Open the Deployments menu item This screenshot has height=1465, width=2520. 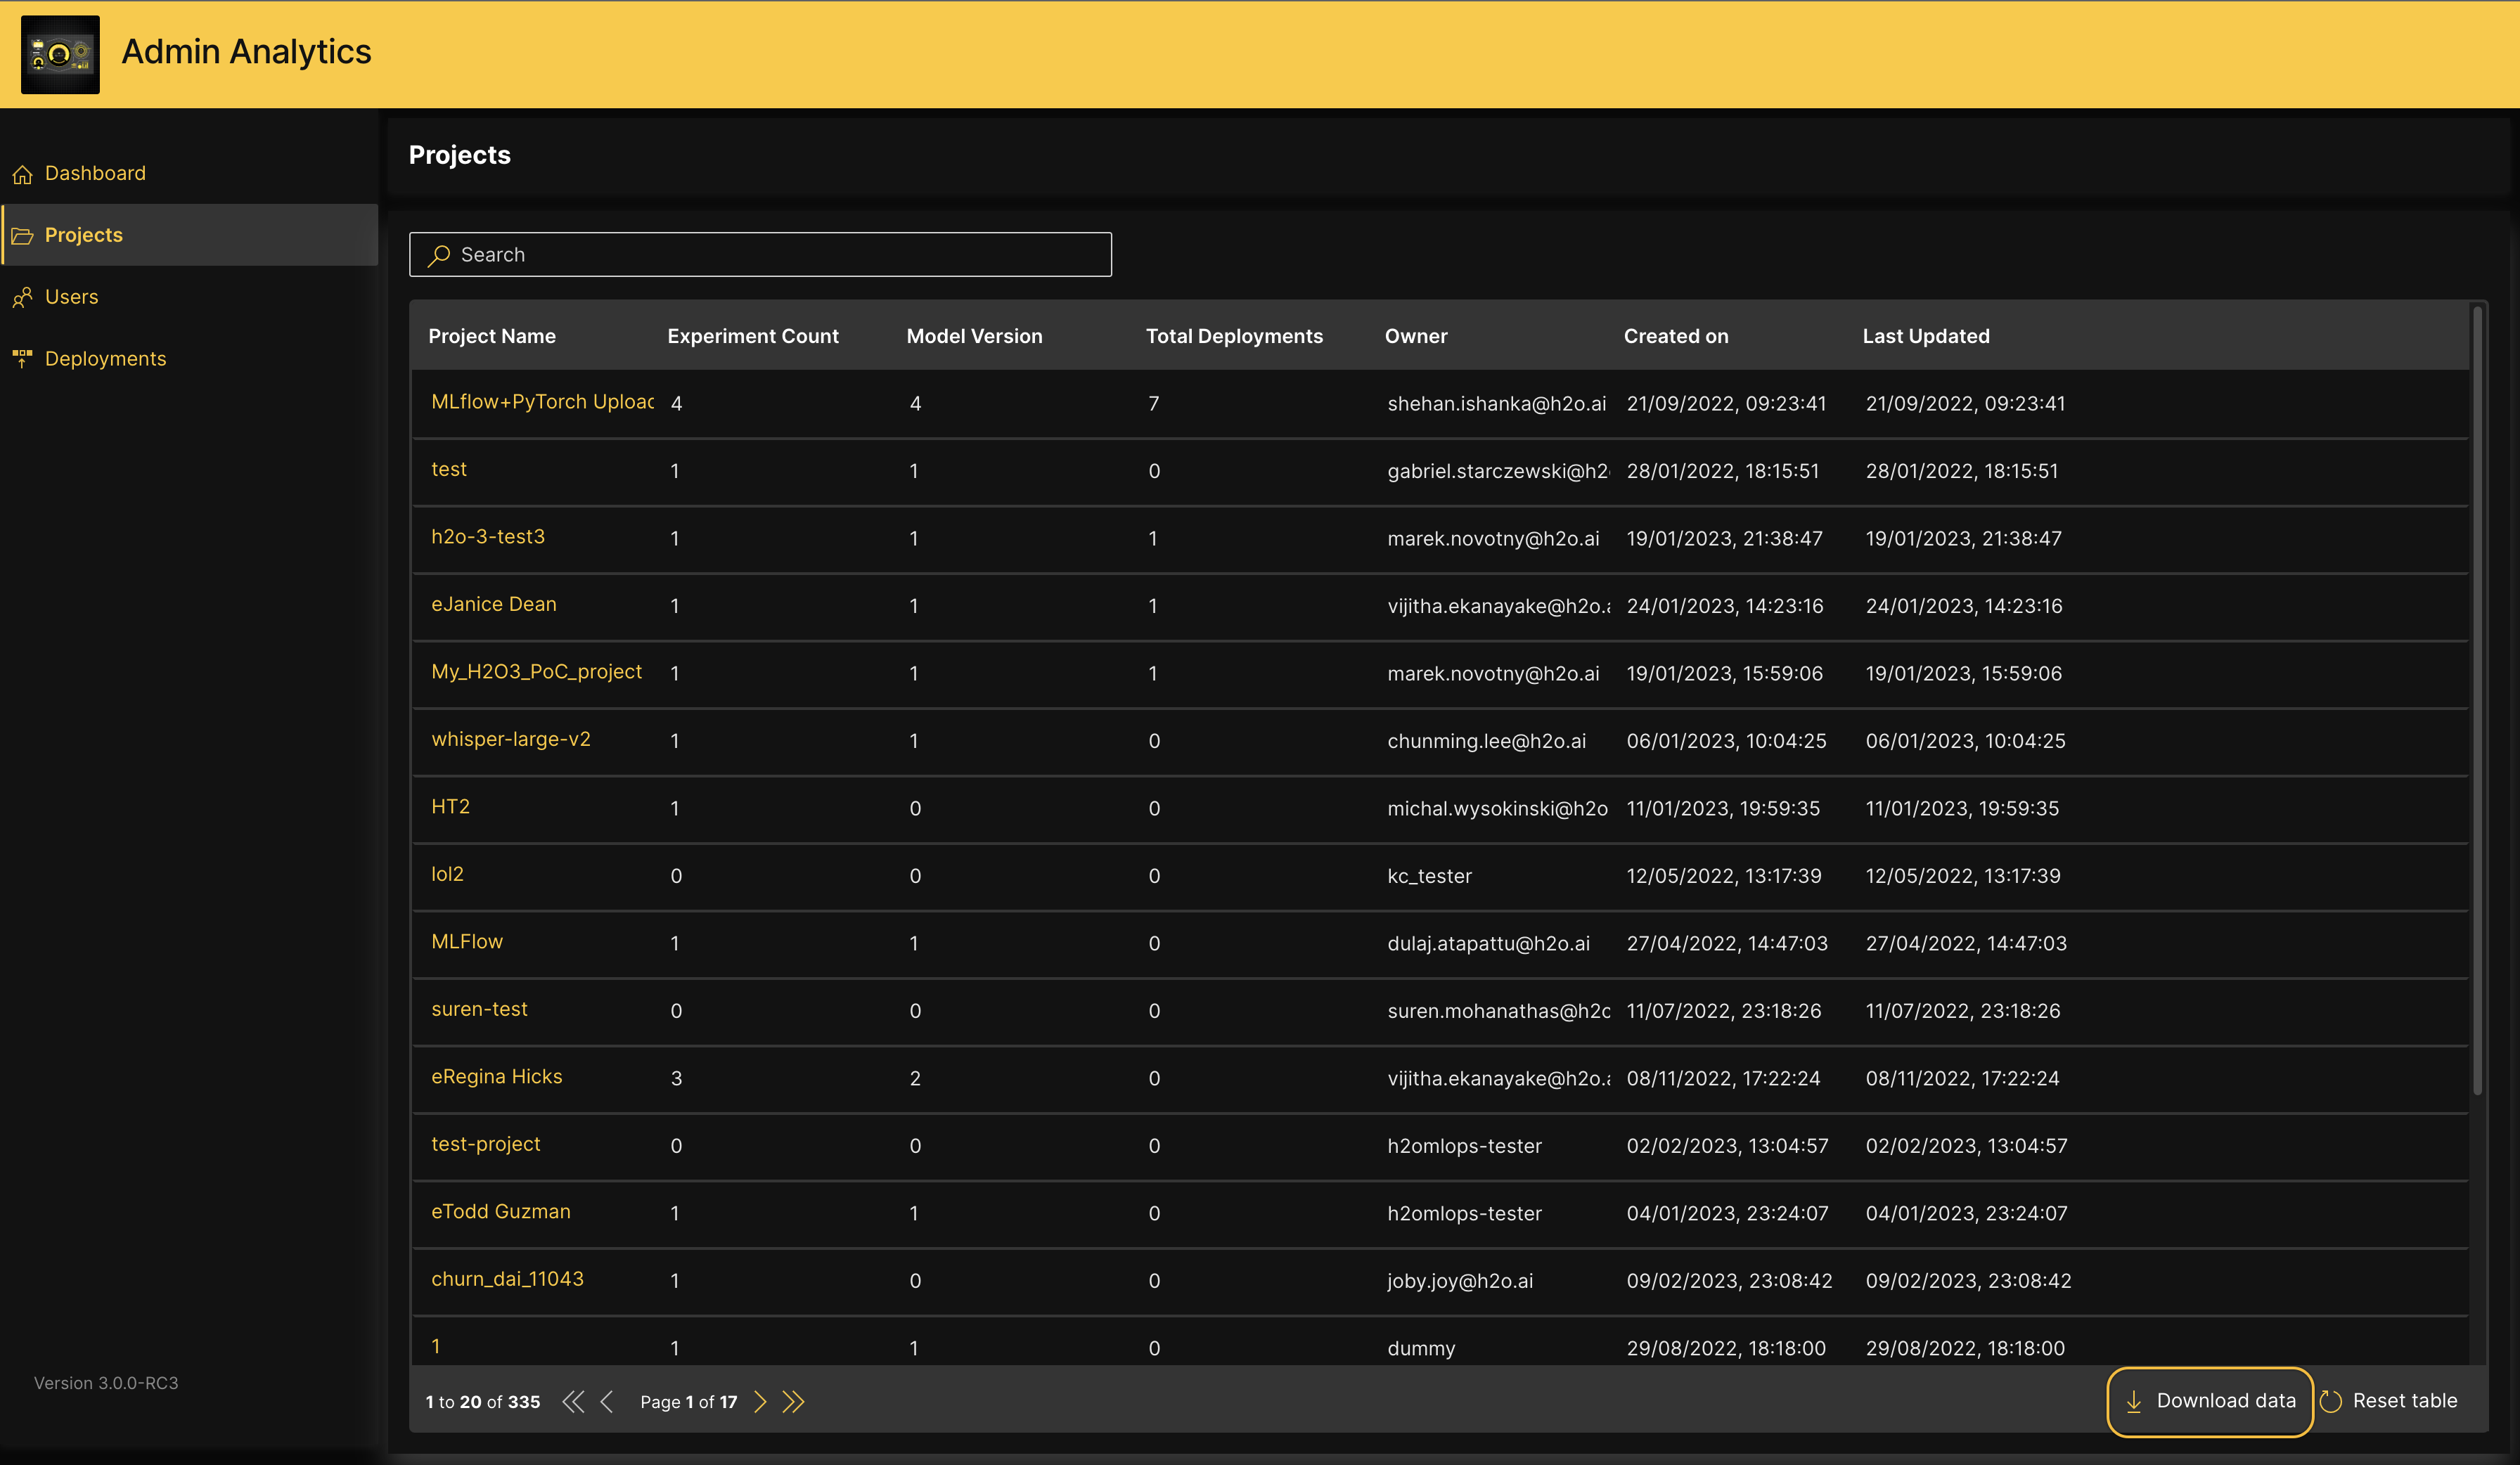pyautogui.click(x=105, y=359)
